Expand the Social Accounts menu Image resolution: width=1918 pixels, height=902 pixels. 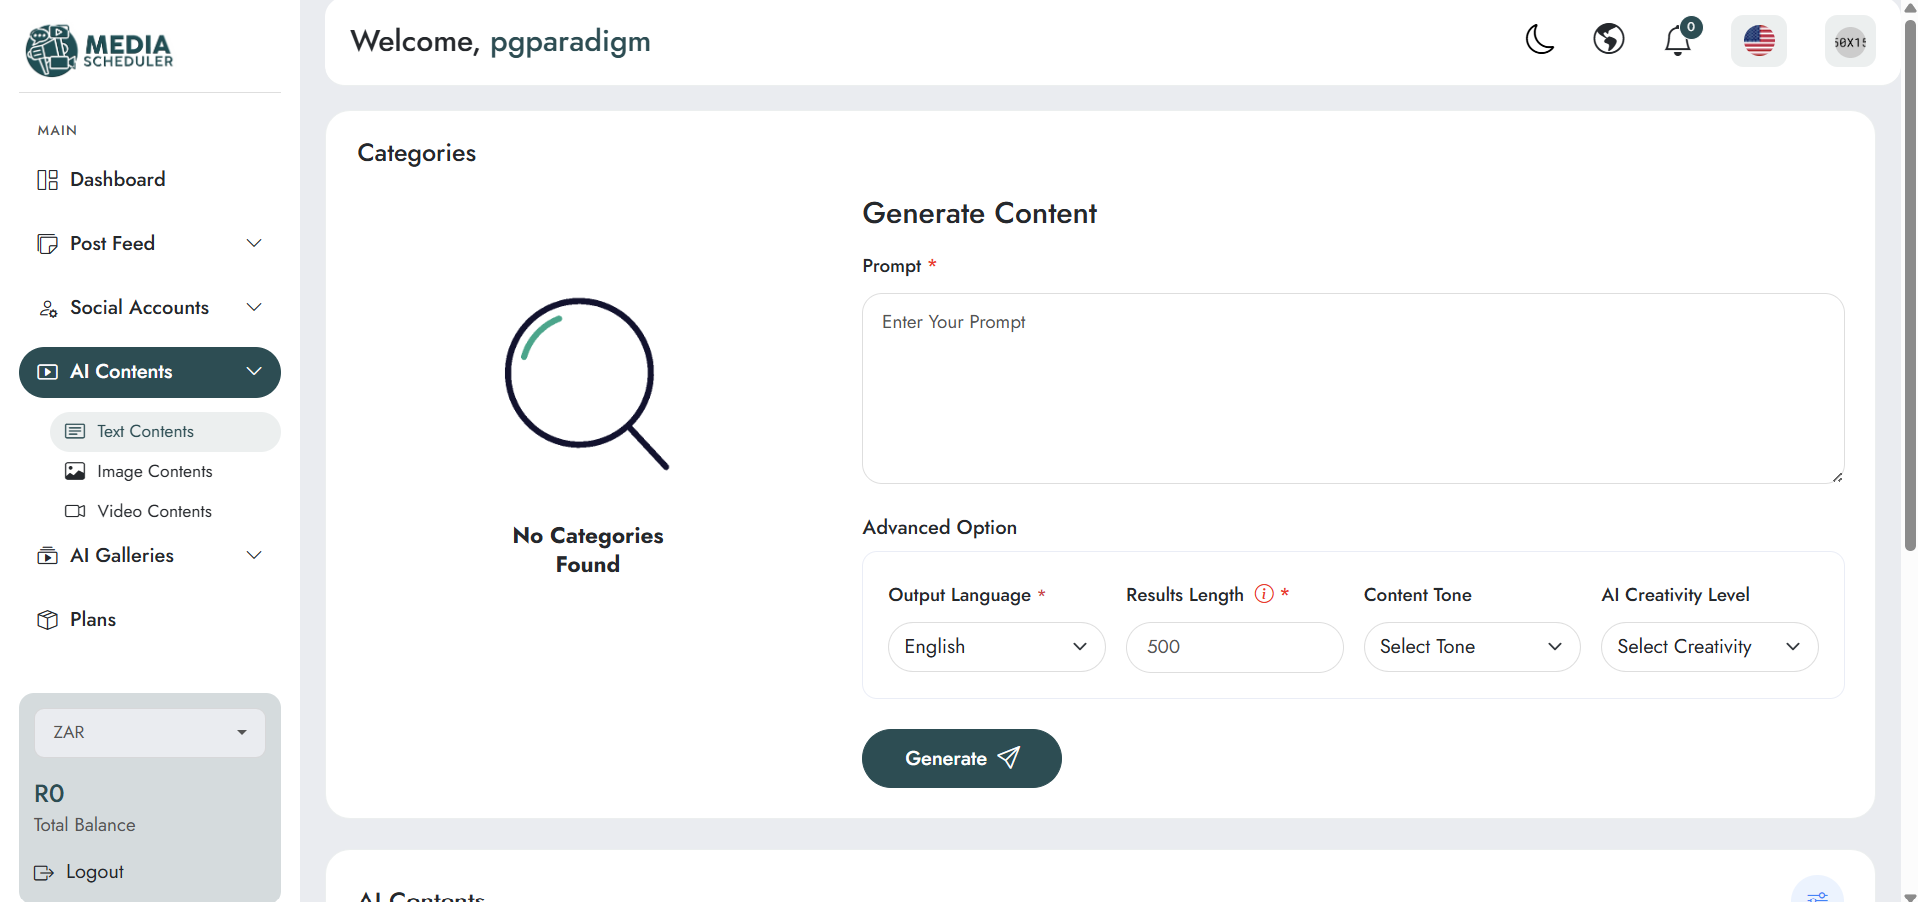click(x=150, y=308)
